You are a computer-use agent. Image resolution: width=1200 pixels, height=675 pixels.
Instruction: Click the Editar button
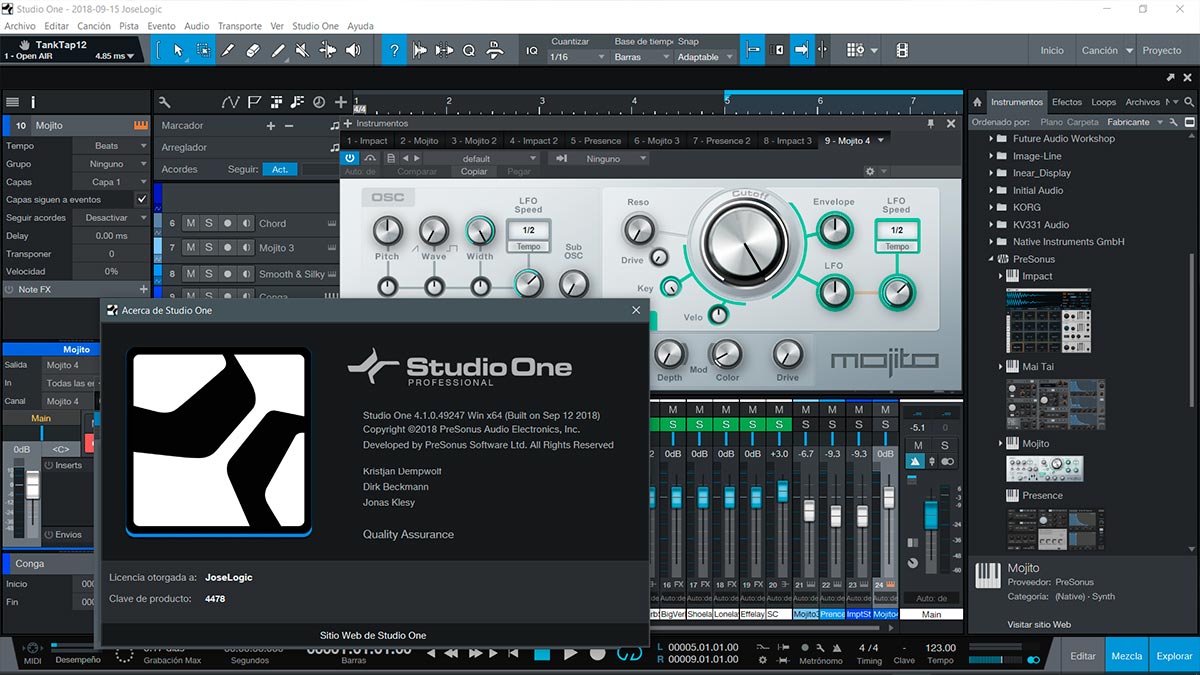coord(1083,656)
